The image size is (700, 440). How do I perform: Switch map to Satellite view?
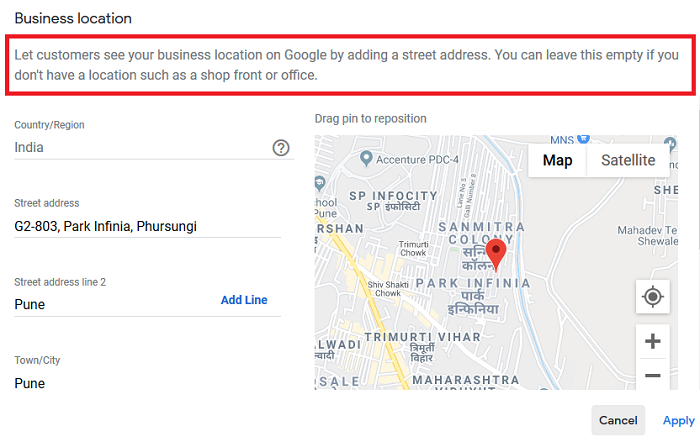(x=628, y=160)
